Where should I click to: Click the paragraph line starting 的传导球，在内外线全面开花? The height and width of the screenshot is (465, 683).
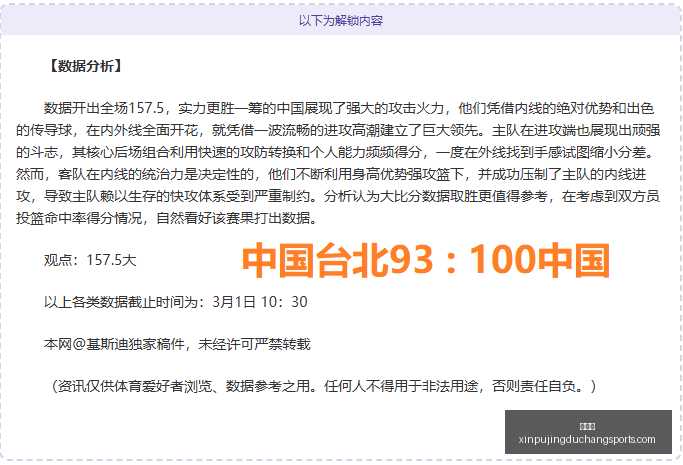click(338, 130)
